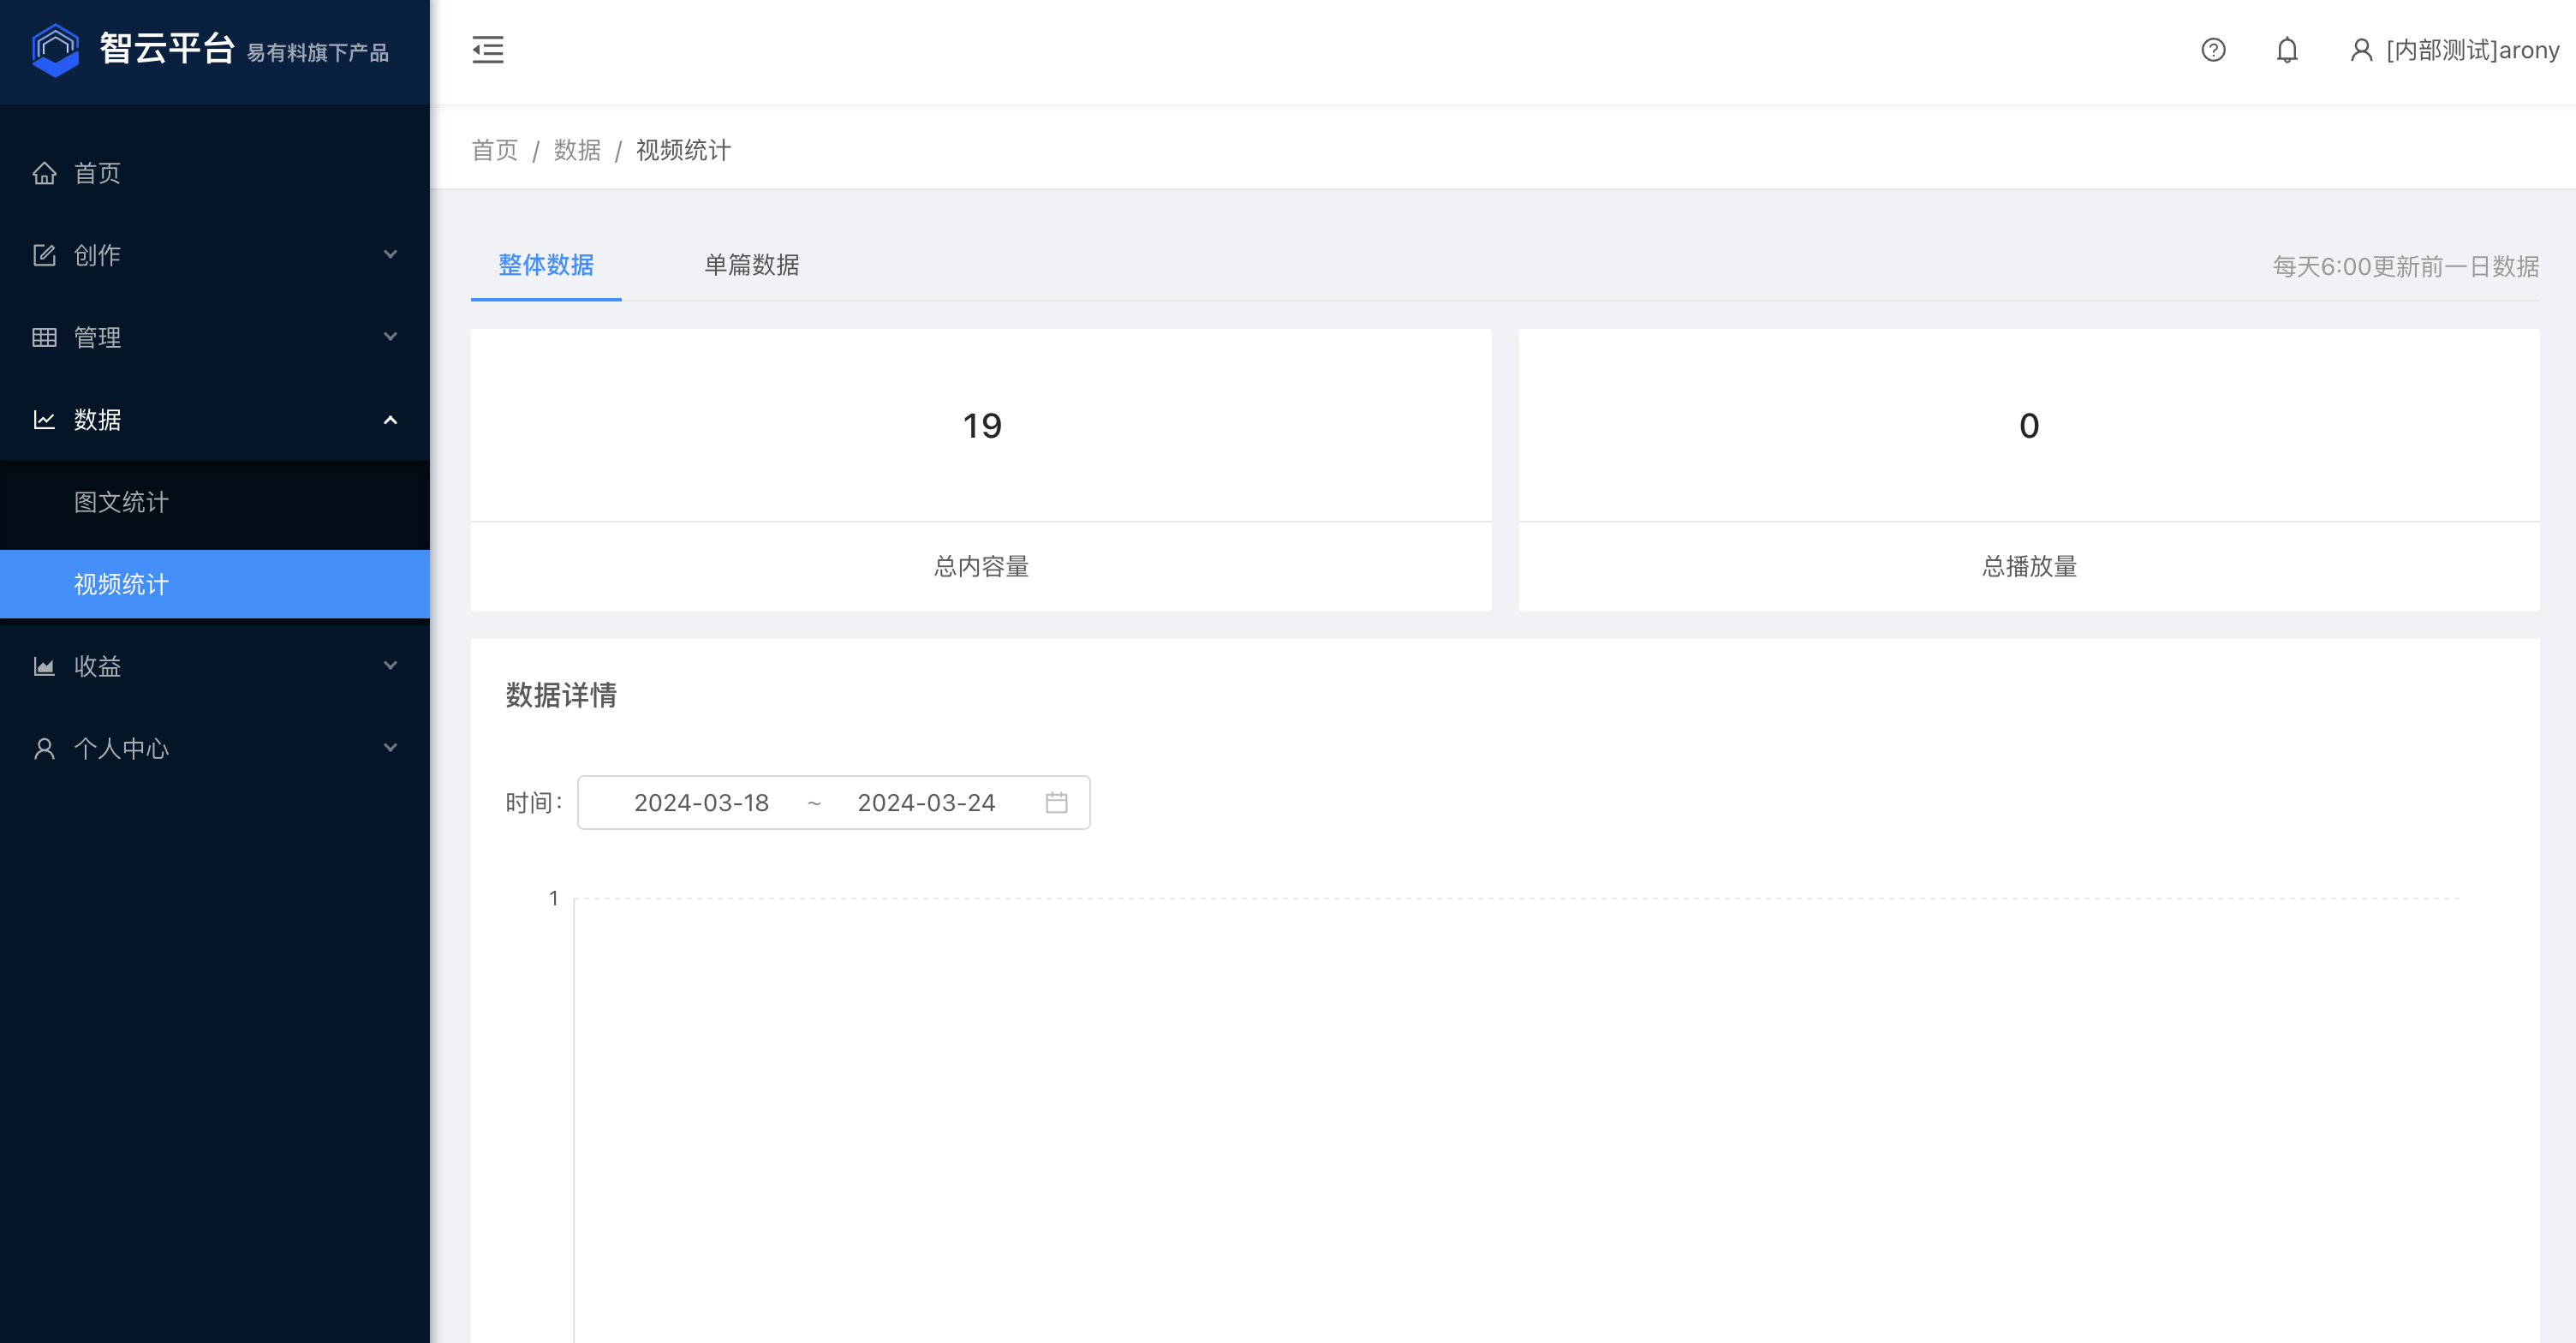Switch to 单篇数据 tab
The image size is (2576, 1343).
point(752,265)
